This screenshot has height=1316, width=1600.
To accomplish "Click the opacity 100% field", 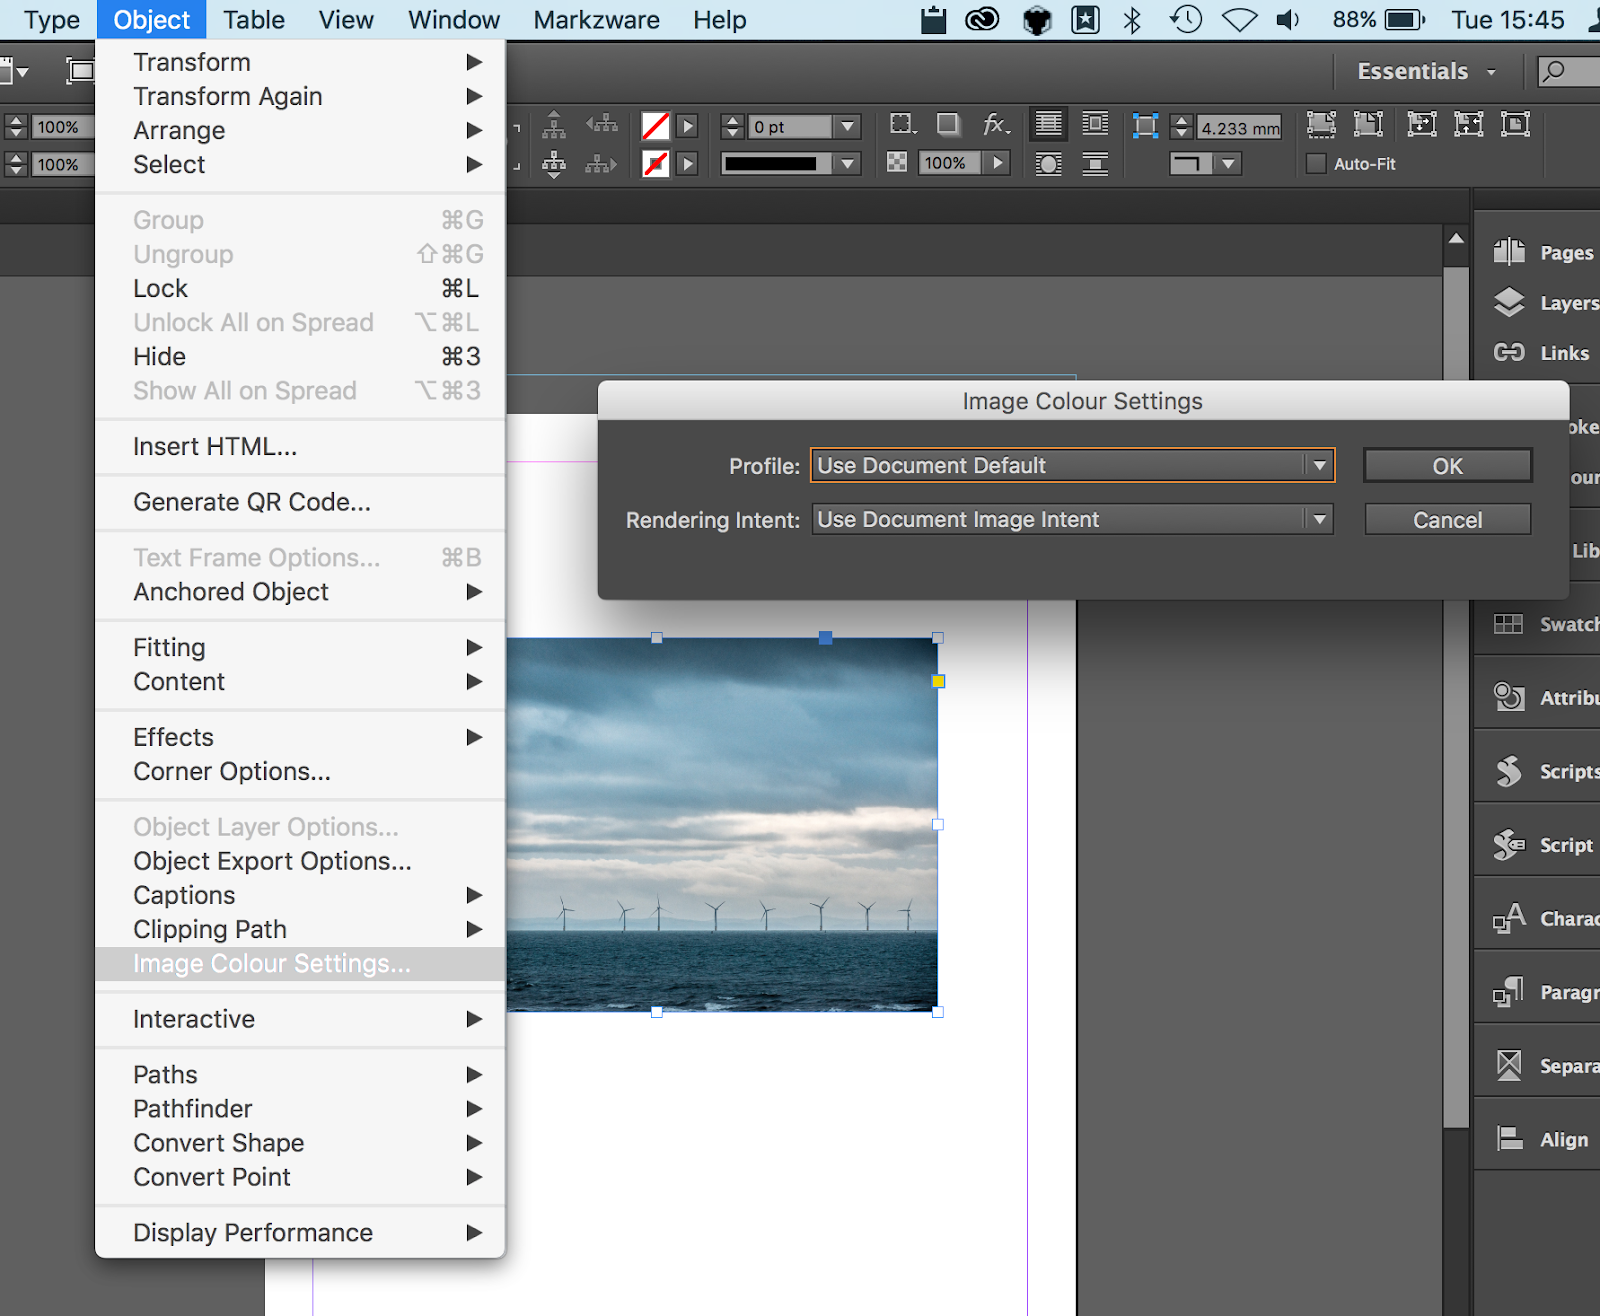I will pyautogui.click(x=951, y=162).
